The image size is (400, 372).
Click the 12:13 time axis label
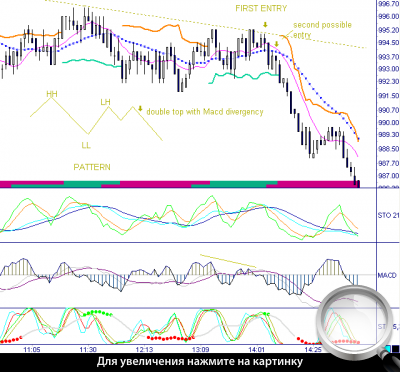[x=145, y=350]
